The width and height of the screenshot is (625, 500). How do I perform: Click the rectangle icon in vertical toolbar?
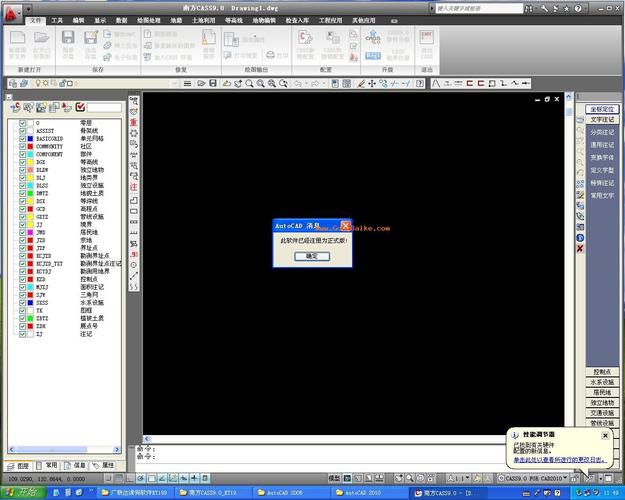pyautogui.click(x=134, y=211)
